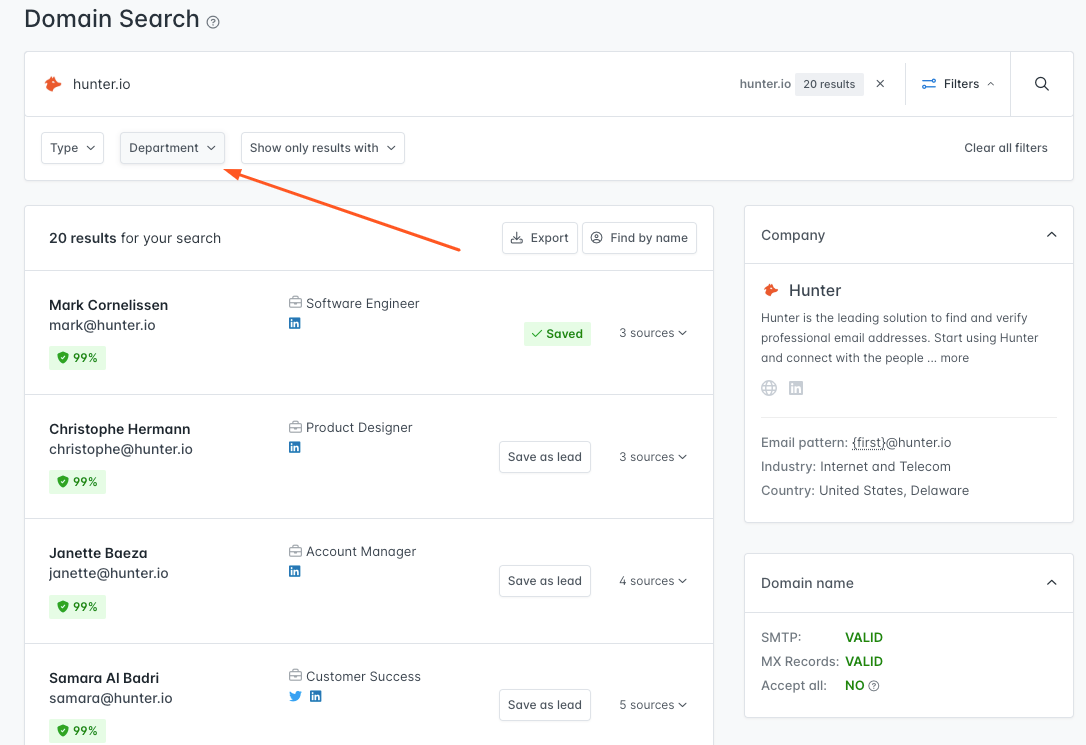Expand 3 sources for Christophe Hermann
The height and width of the screenshot is (745, 1086).
(x=653, y=457)
